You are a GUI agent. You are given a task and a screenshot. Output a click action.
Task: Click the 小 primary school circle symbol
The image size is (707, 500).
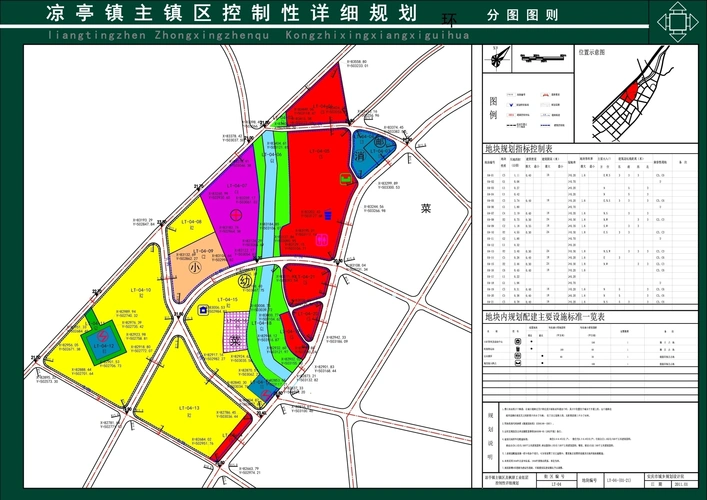click(x=196, y=267)
